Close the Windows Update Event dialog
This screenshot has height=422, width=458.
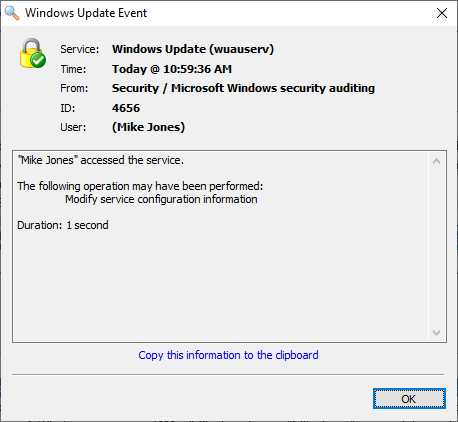coord(442,13)
